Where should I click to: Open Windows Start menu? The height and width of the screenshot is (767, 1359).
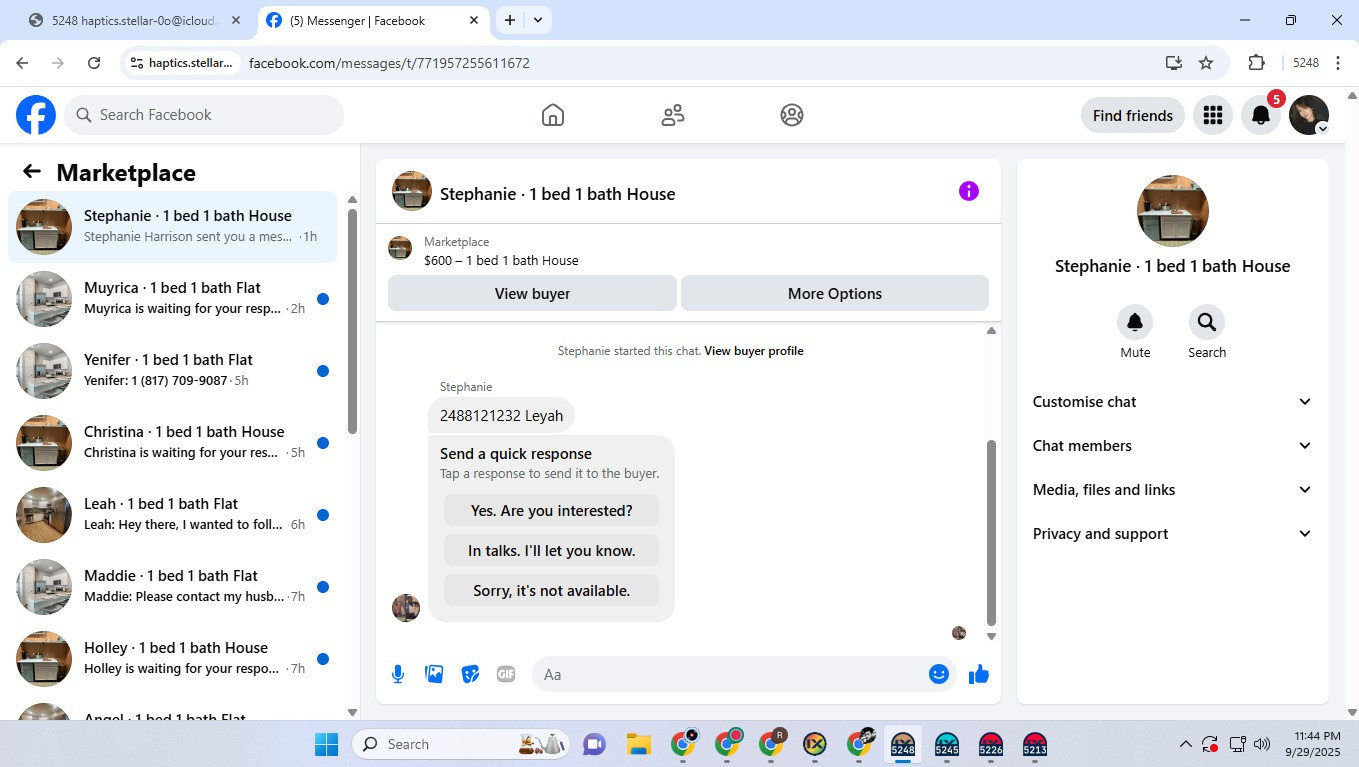[326, 744]
